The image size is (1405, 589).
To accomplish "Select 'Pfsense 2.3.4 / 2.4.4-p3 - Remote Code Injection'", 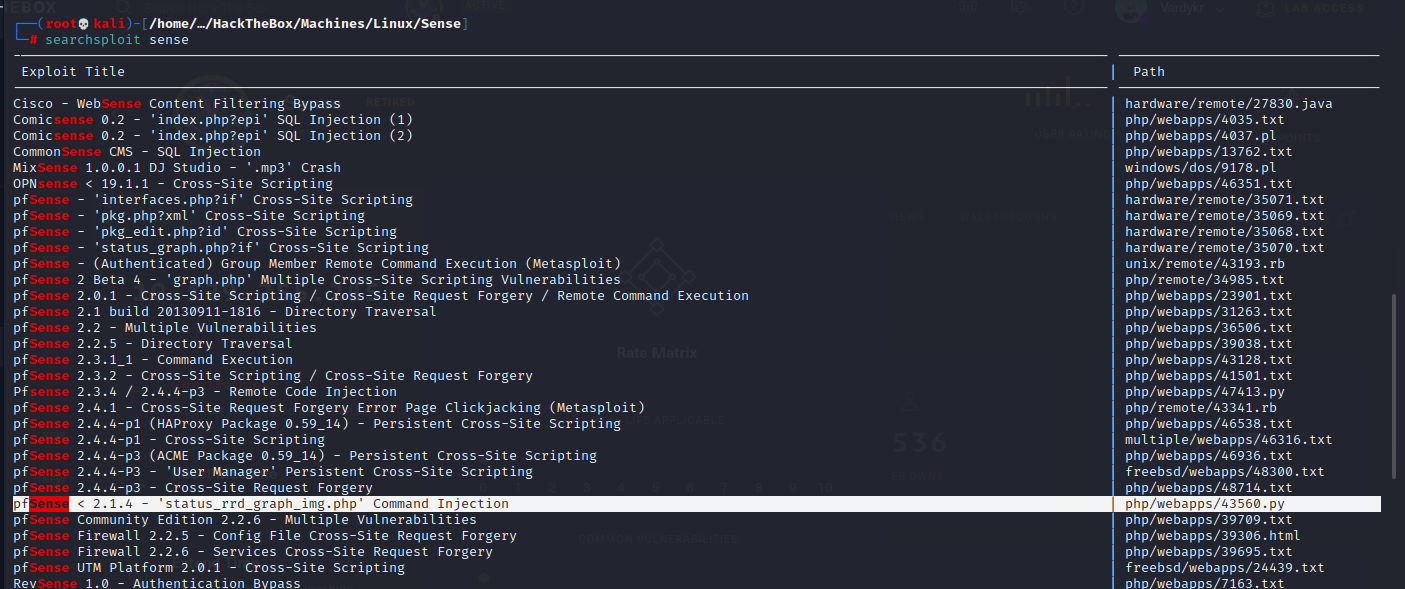I will pyautogui.click(x=205, y=392).
